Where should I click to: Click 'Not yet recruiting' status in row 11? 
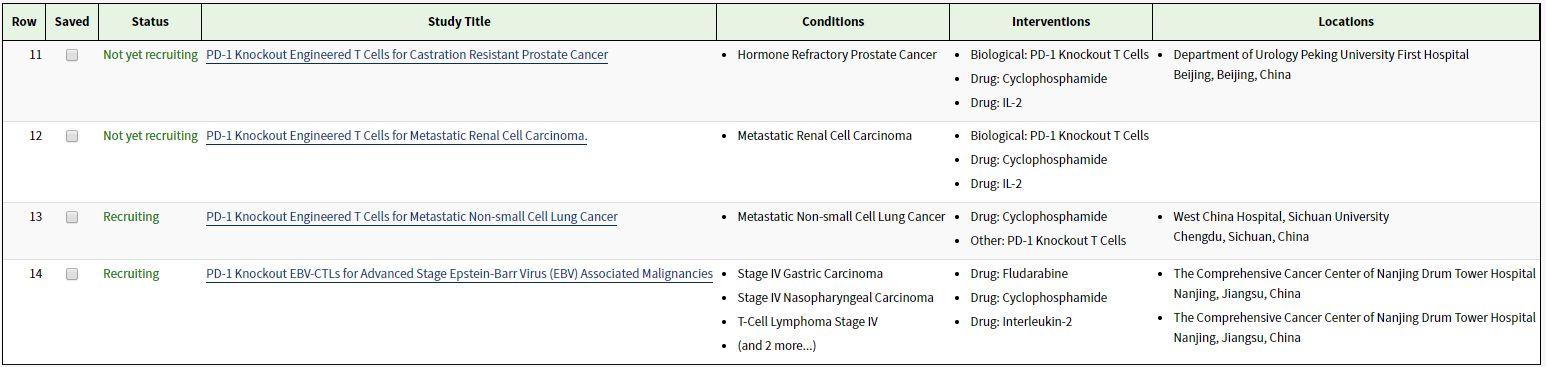click(x=150, y=55)
